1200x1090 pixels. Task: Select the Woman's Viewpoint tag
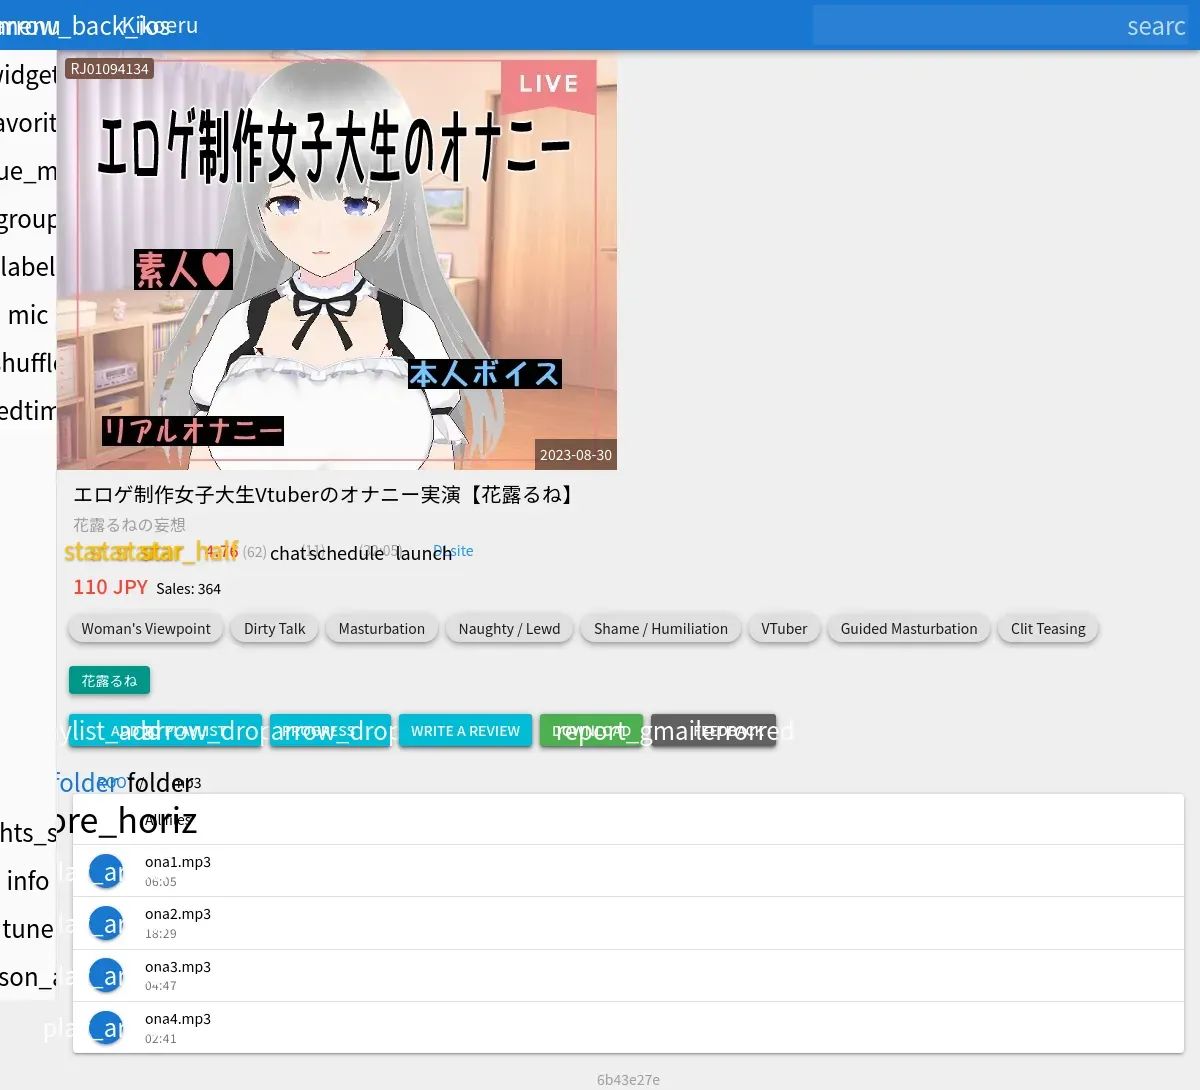[x=146, y=629]
